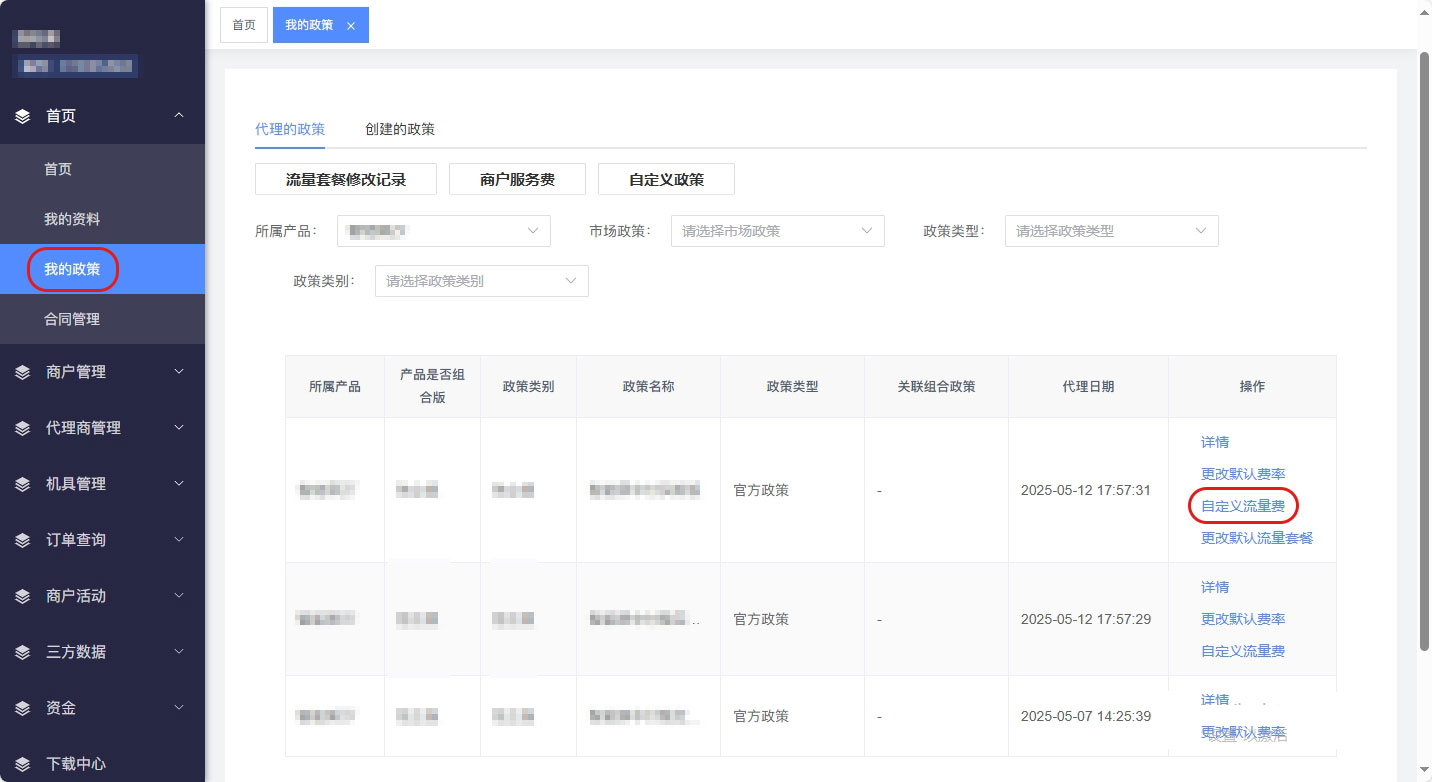Click the 商户管理 sidebar stack icon
This screenshot has height=782, width=1432.
pyautogui.click(x=23, y=372)
